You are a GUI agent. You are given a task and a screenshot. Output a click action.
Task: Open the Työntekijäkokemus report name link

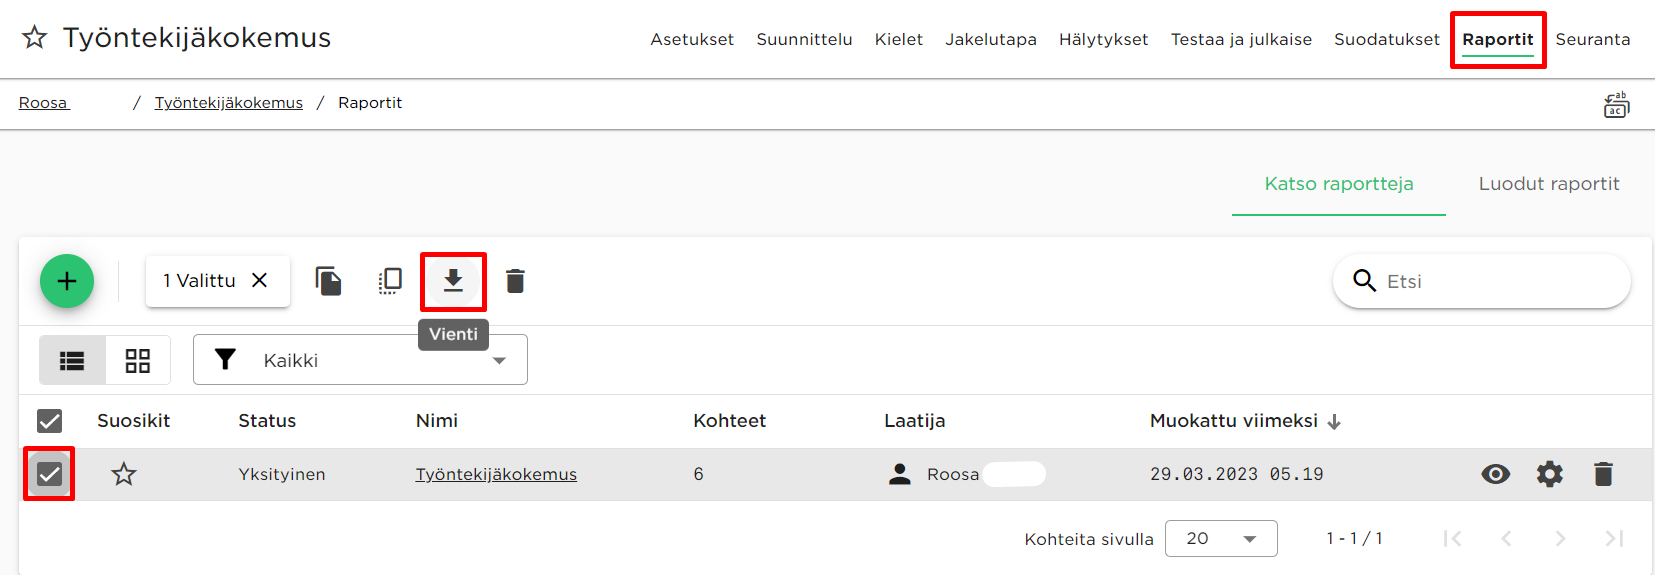point(496,474)
